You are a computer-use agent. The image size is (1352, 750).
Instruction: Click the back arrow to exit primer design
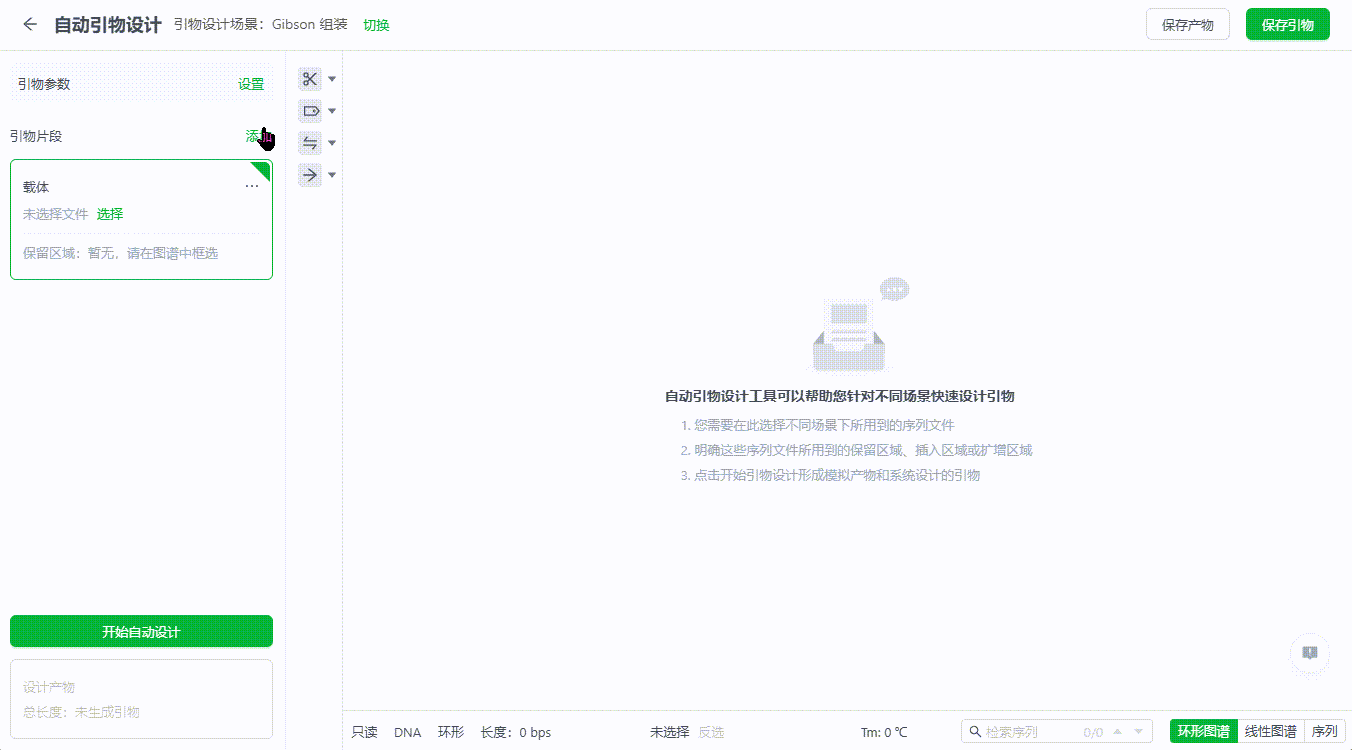point(29,23)
